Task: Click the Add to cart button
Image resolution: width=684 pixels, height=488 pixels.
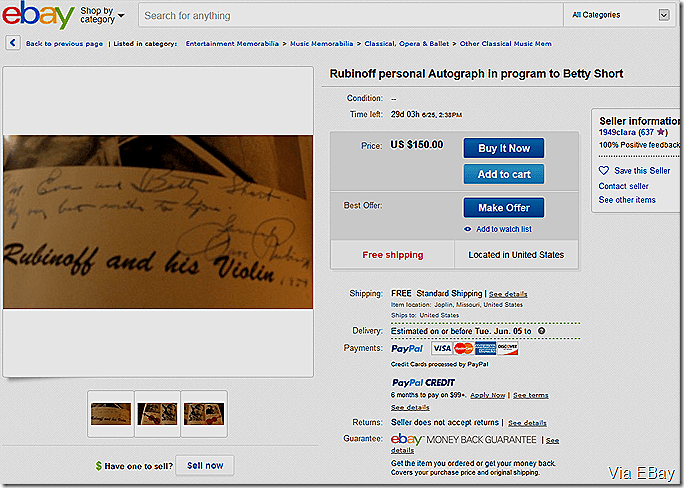Action: [504, 174]
